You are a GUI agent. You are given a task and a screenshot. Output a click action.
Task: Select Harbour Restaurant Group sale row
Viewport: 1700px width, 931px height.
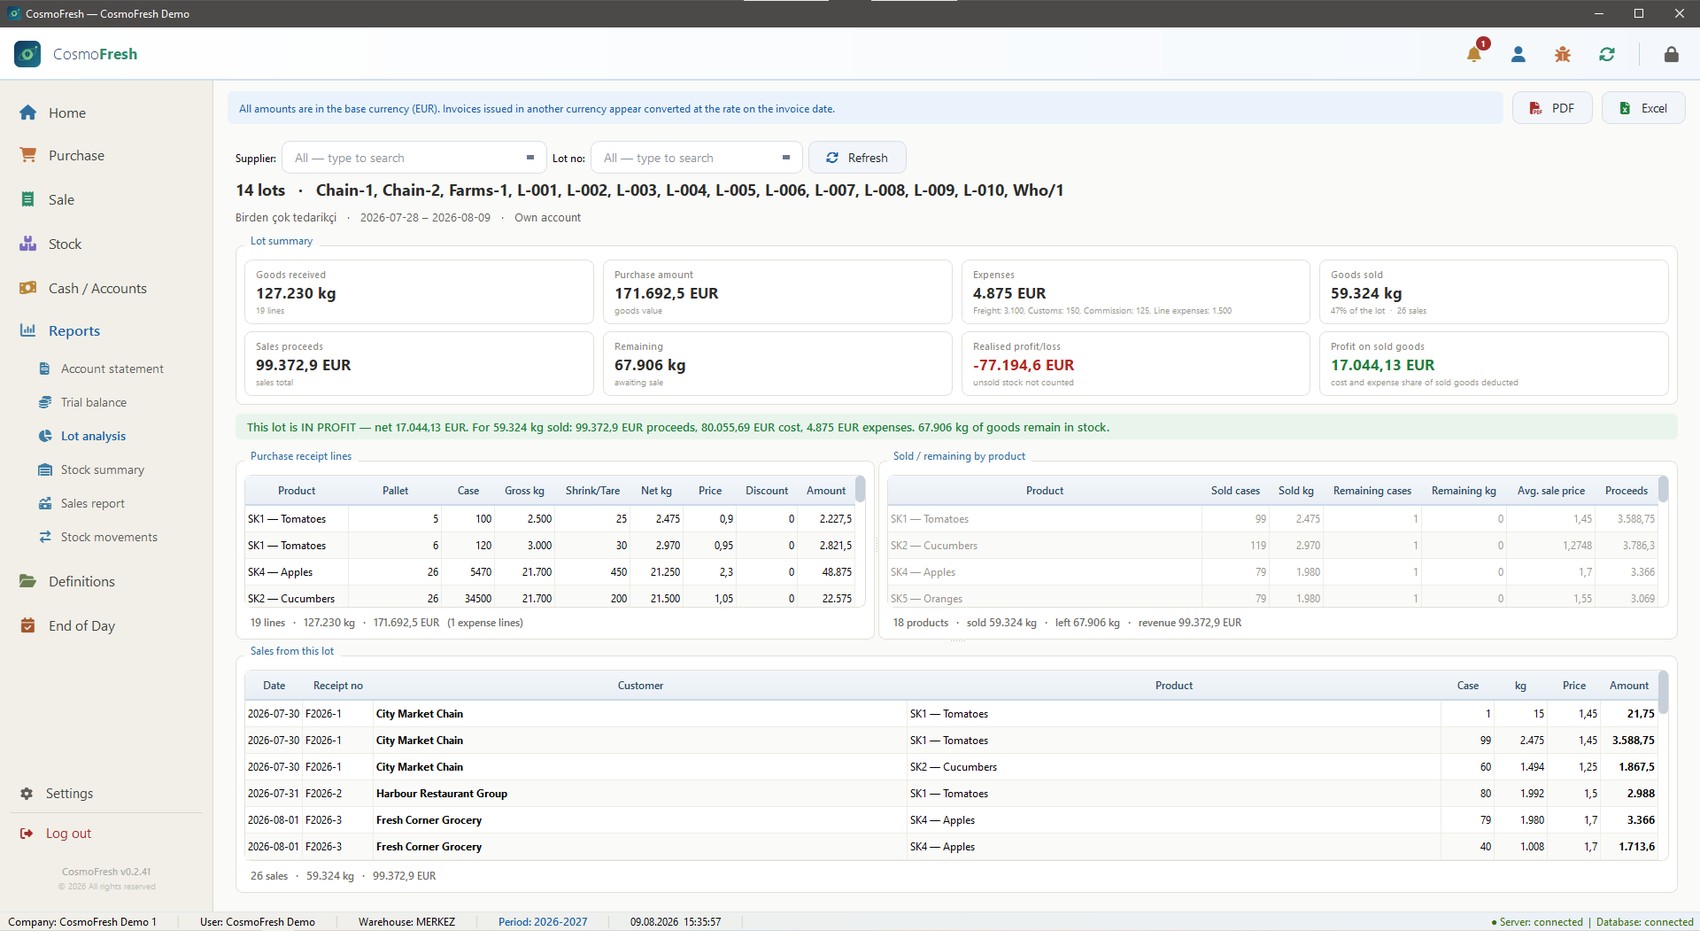point(951,794)
